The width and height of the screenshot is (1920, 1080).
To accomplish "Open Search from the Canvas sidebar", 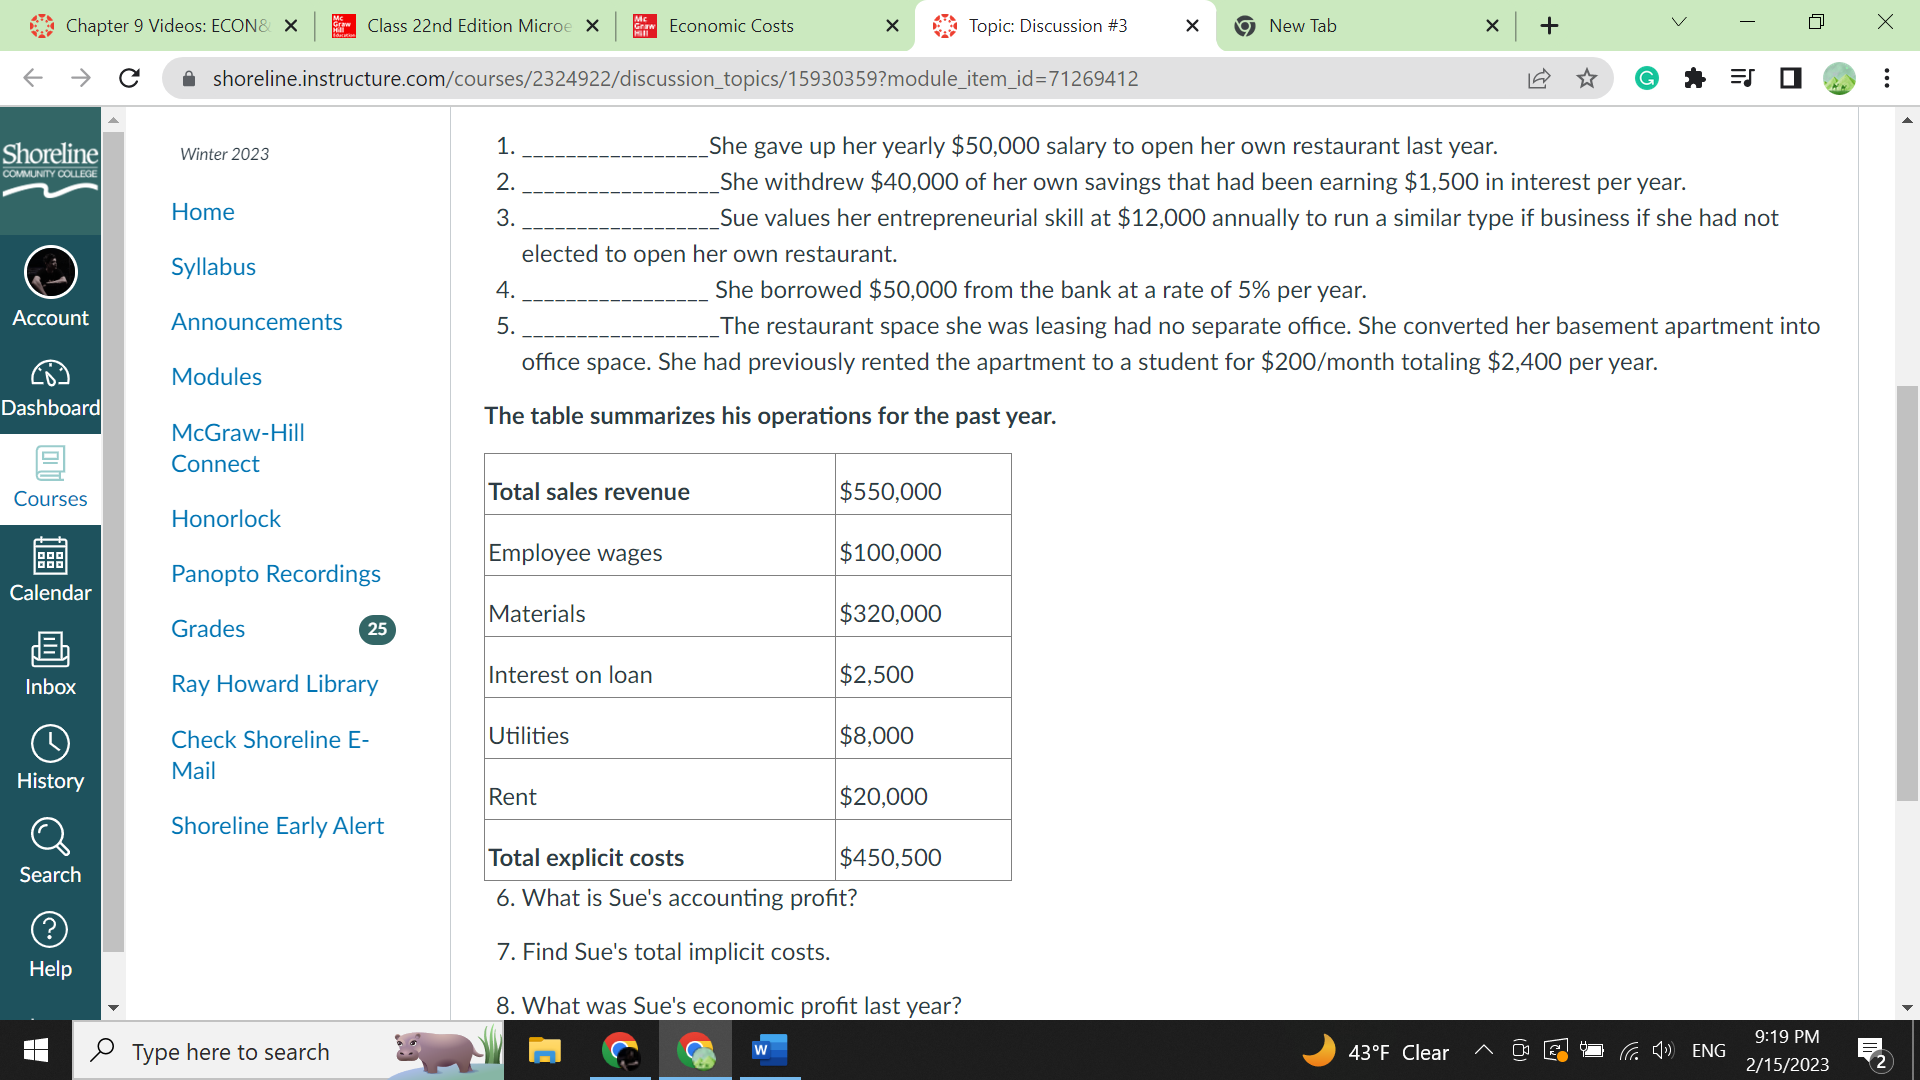I will (50, 848).
